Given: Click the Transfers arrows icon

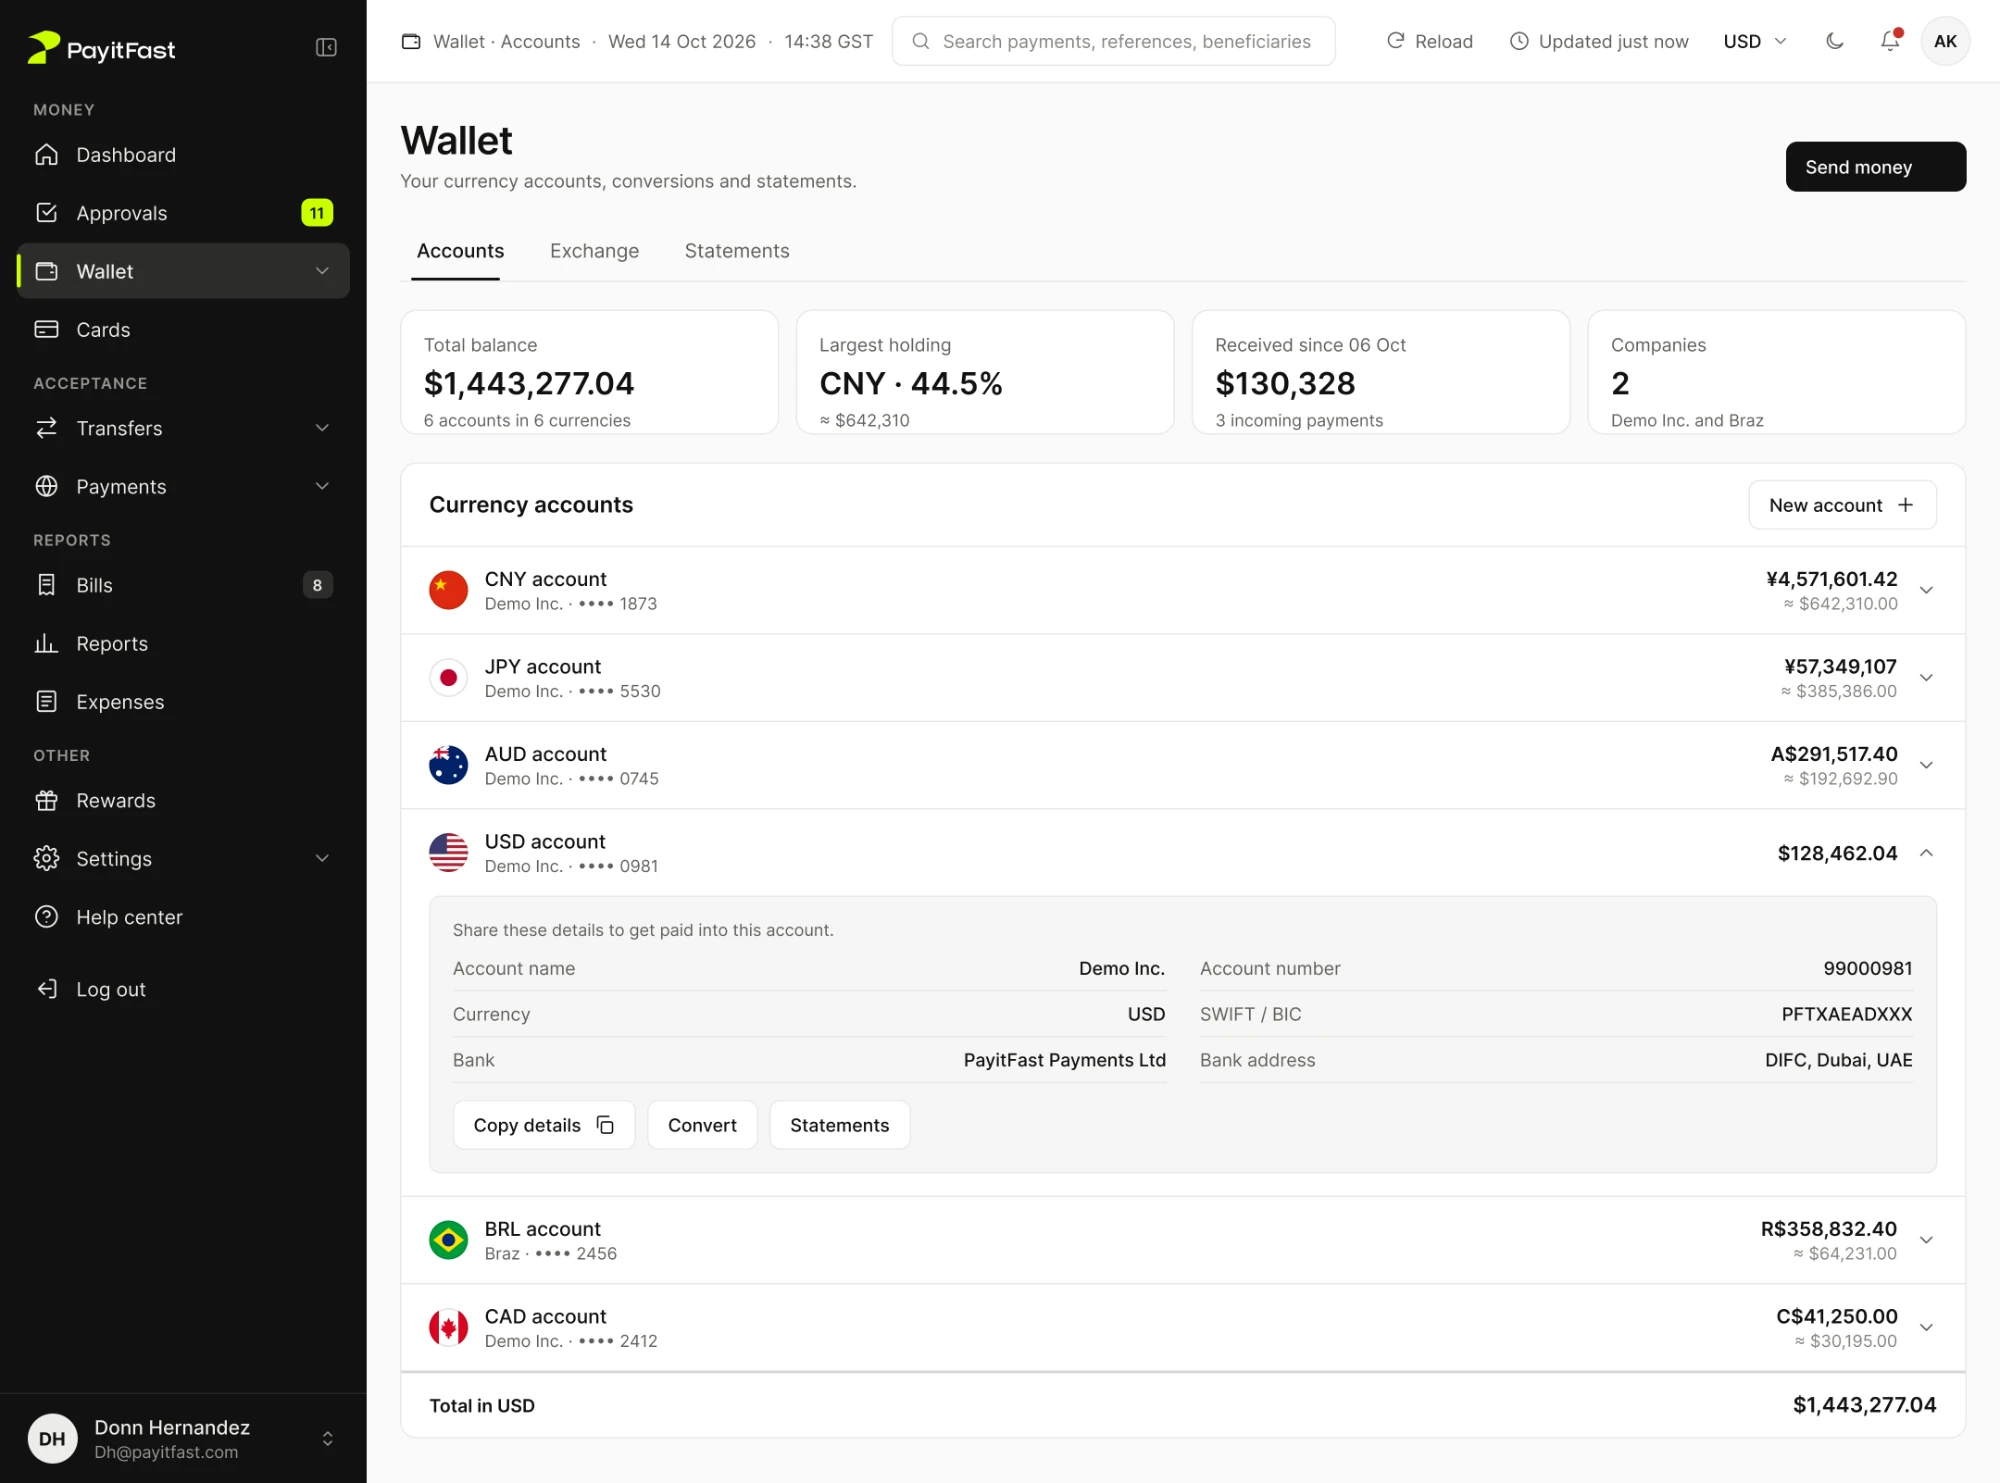Looking at the screenshot, I should coord(46,428).
